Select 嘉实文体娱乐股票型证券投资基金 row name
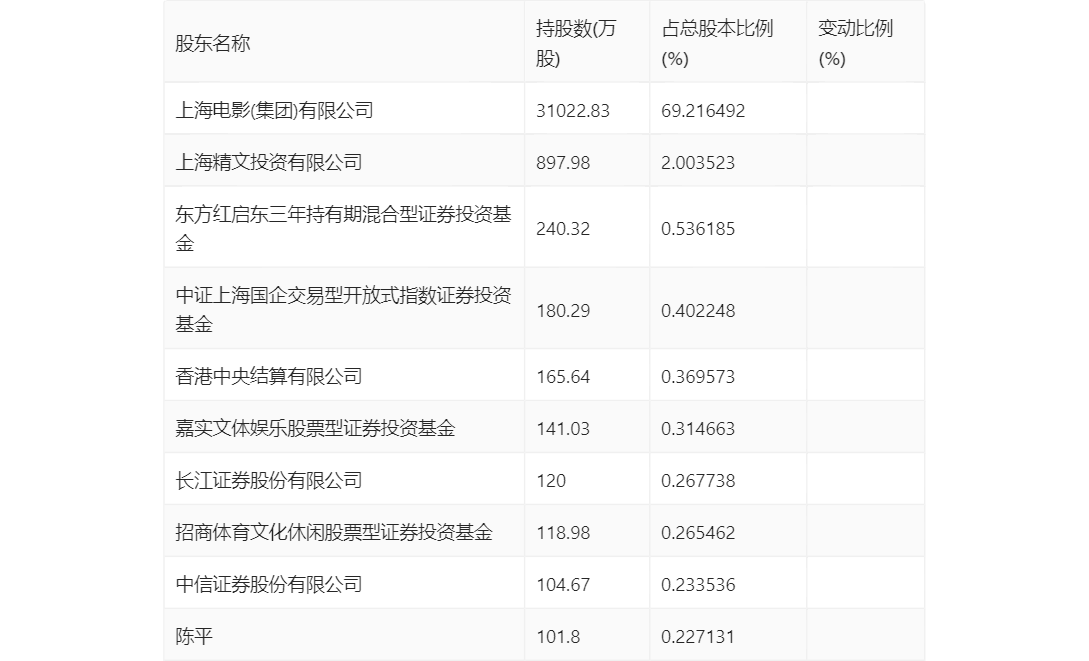 click(x=315, y=428)
